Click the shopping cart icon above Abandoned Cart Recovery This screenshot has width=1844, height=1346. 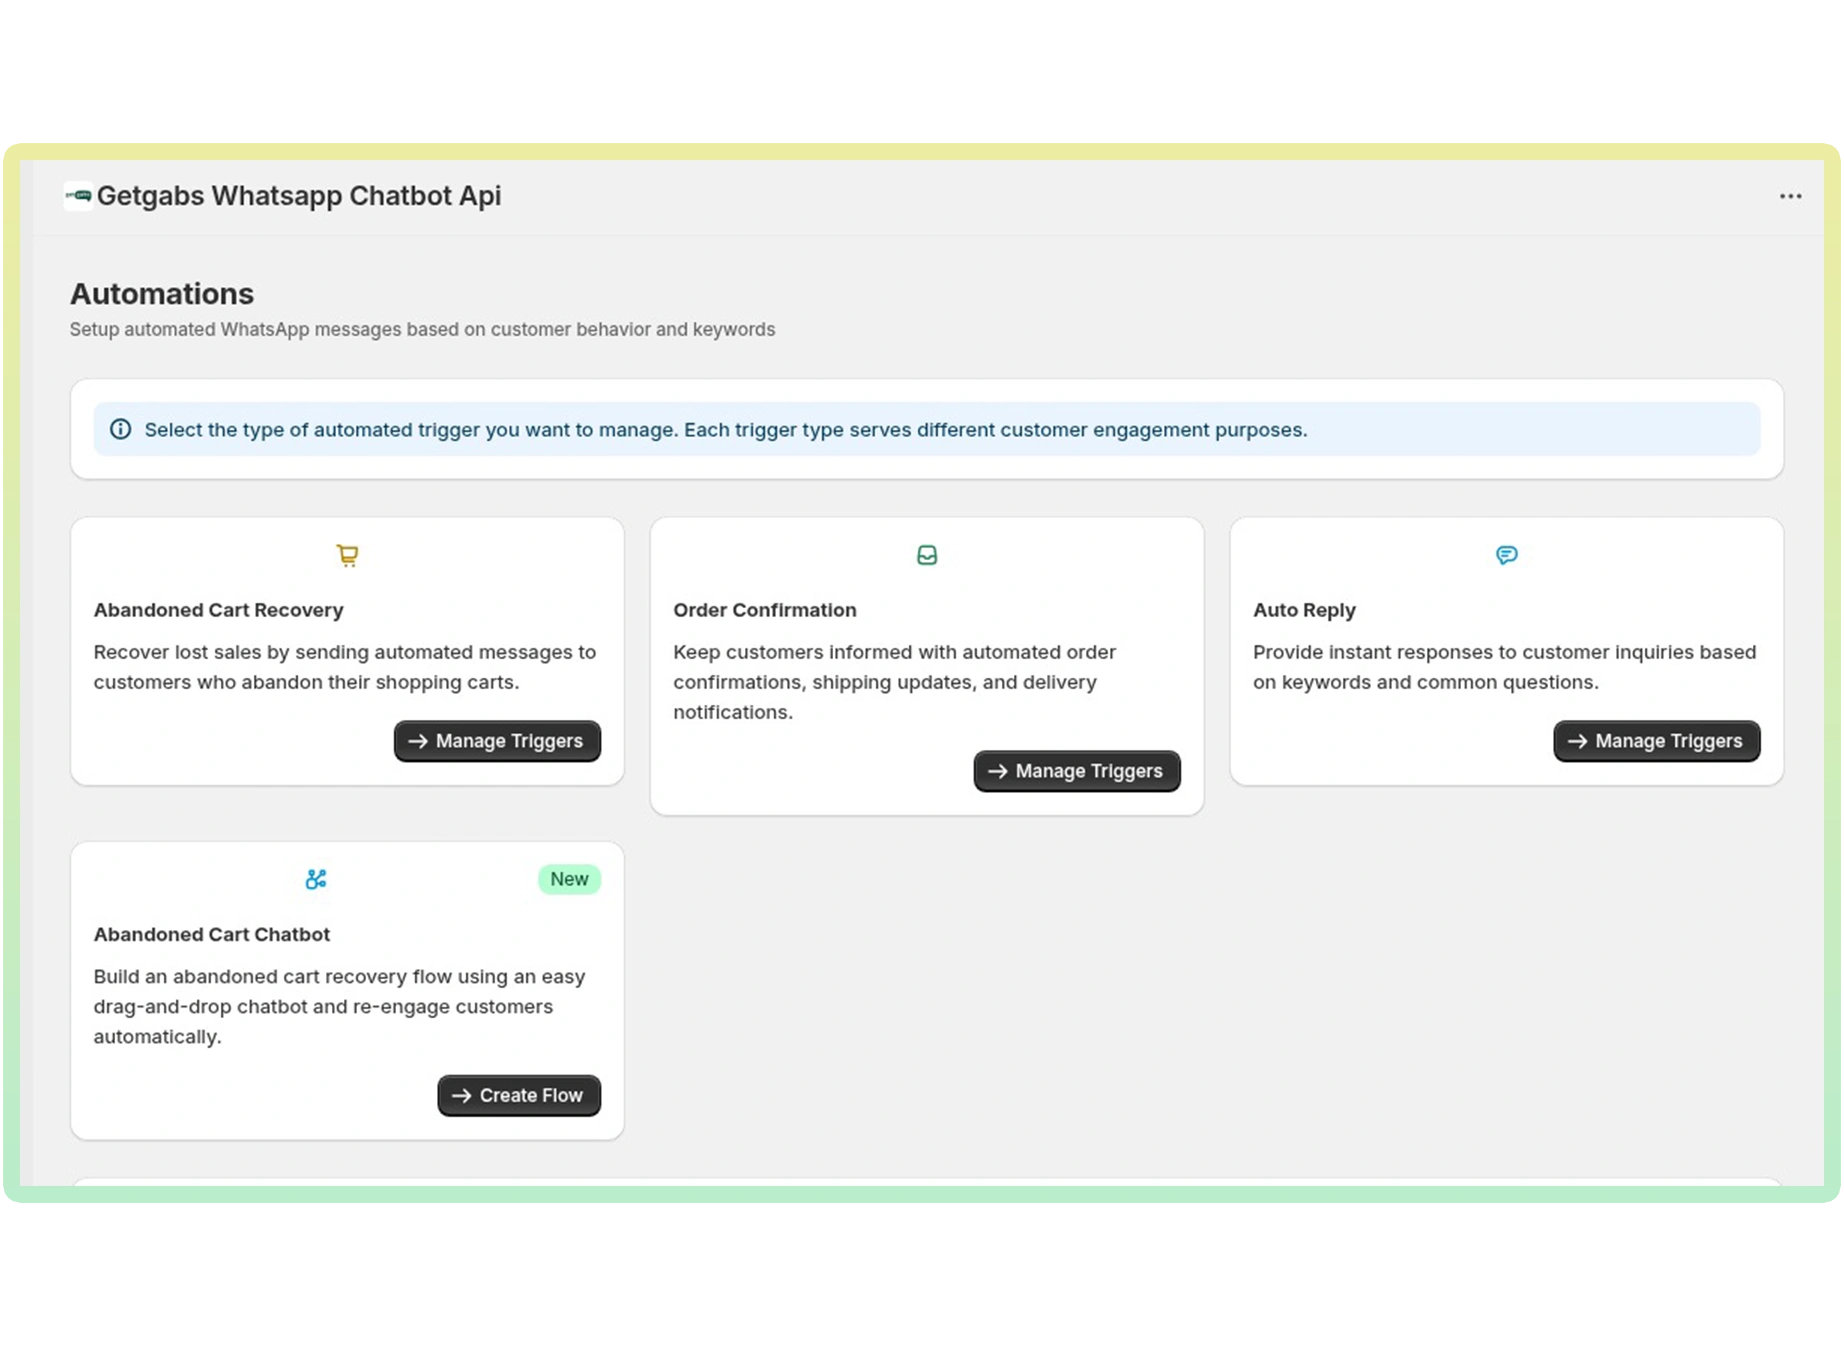coord(347,555)
